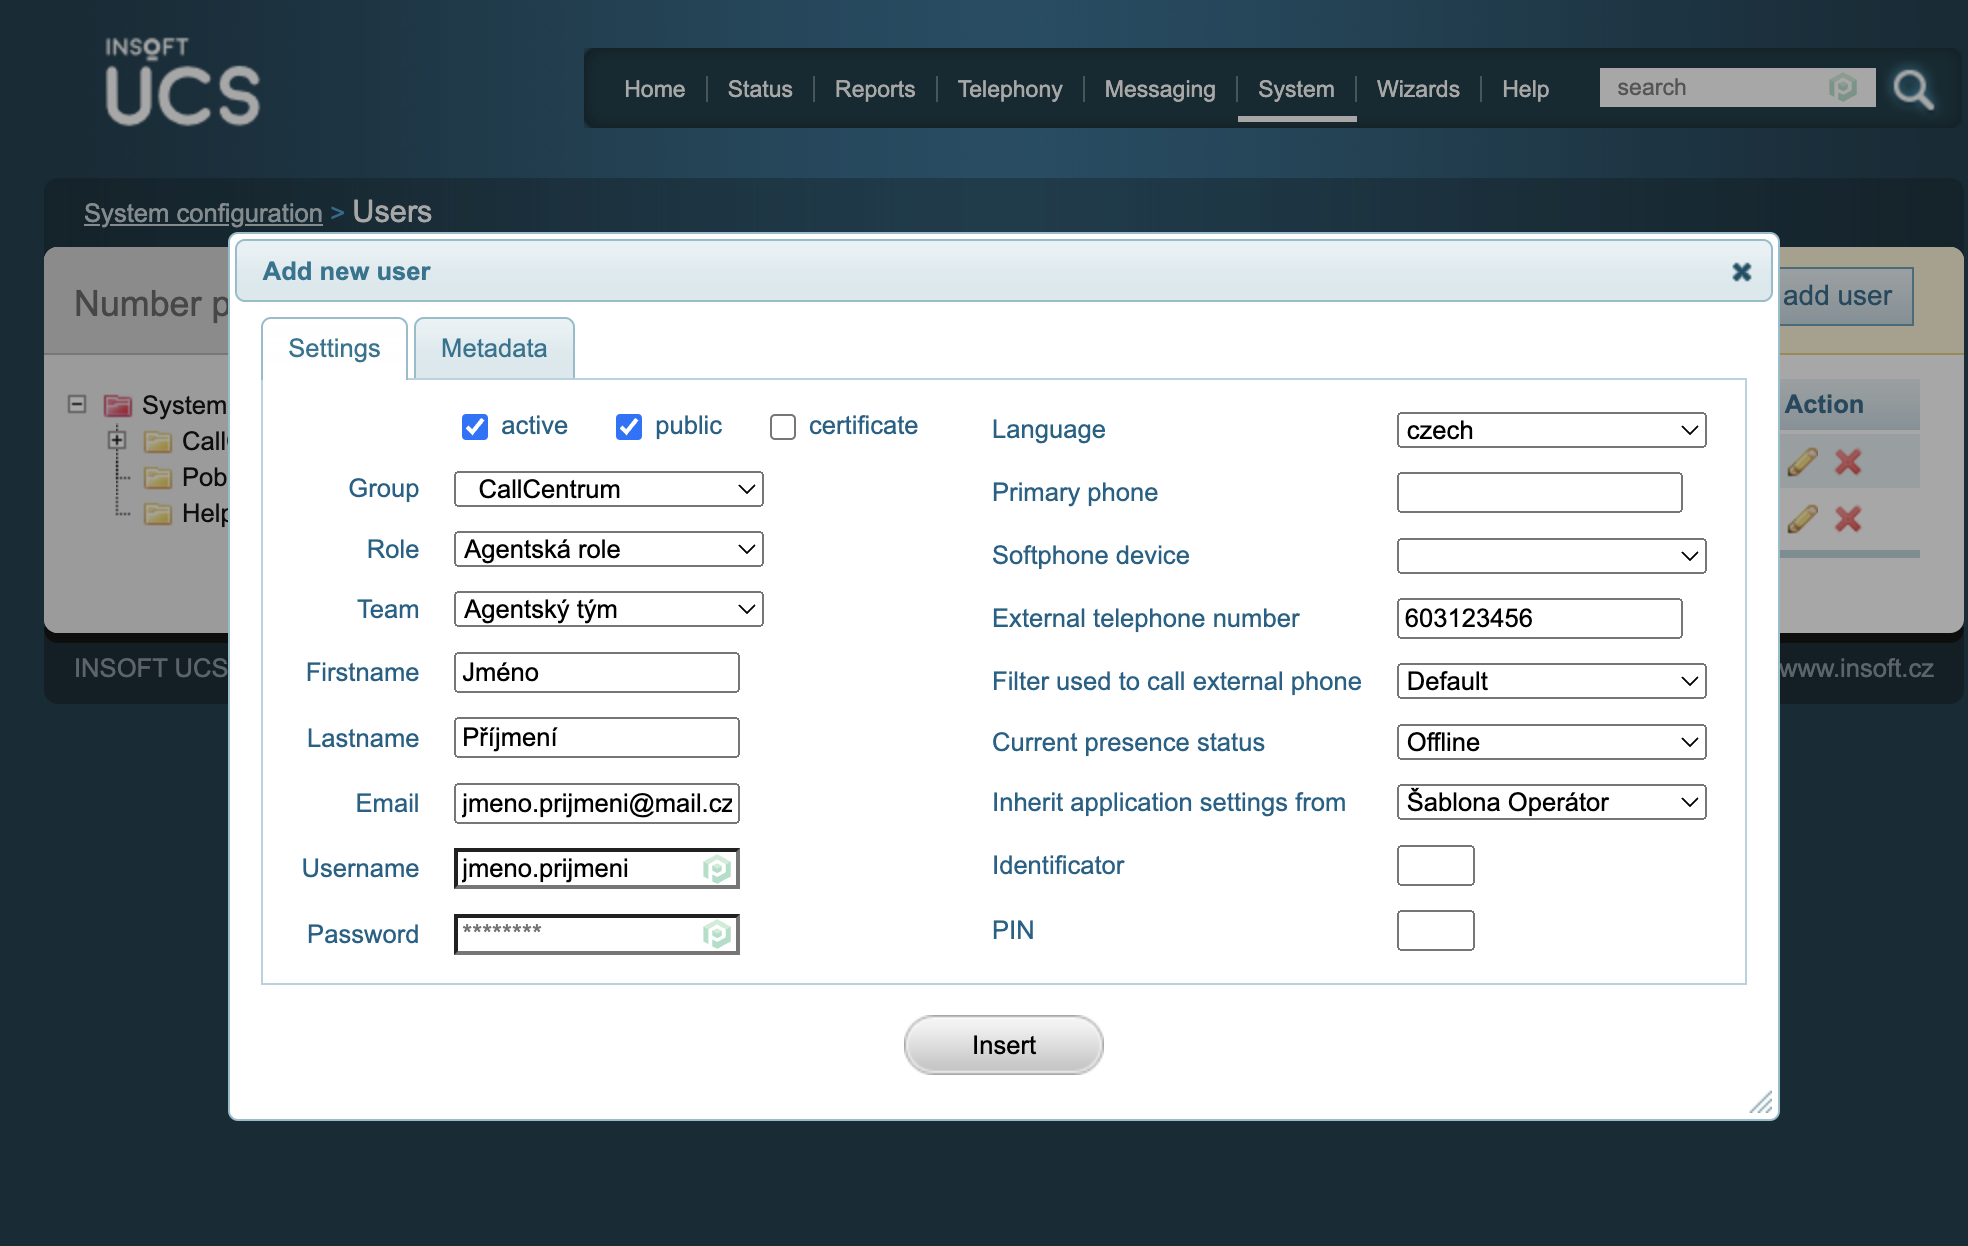Screen dimensions: 1968x1246
Task: Open the Group dropdown showing CallCentrum
Action: tap(608, 489)
